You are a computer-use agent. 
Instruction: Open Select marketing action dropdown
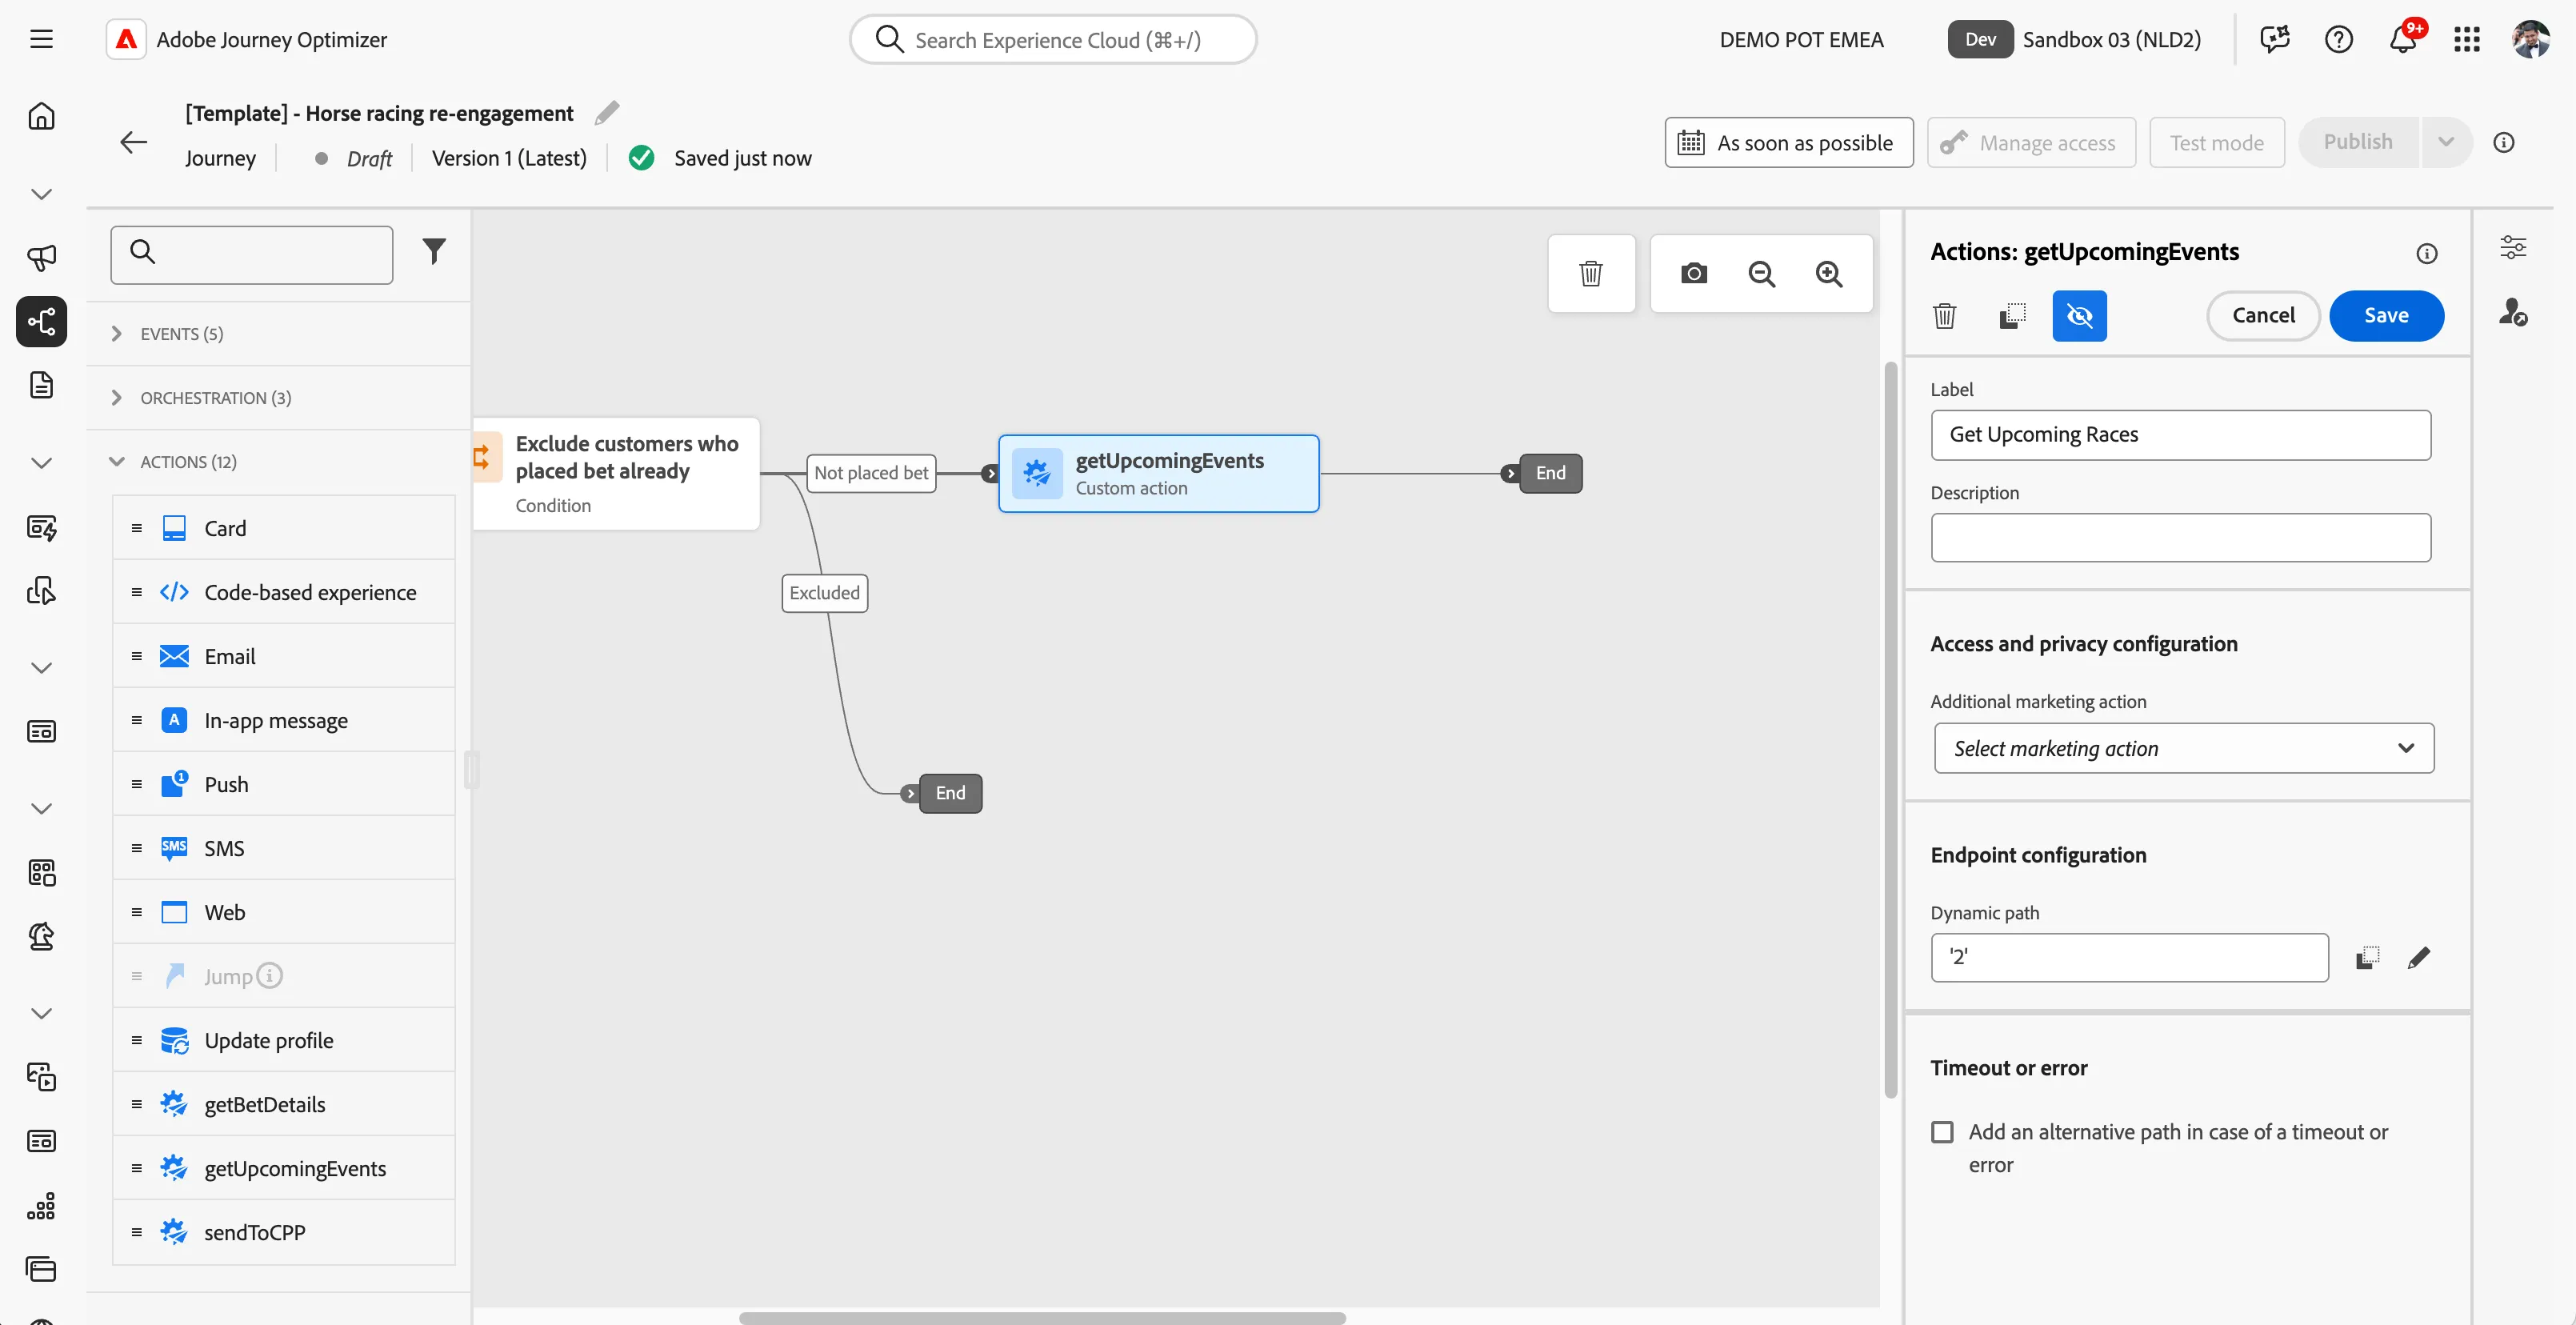pos(2184,749)
